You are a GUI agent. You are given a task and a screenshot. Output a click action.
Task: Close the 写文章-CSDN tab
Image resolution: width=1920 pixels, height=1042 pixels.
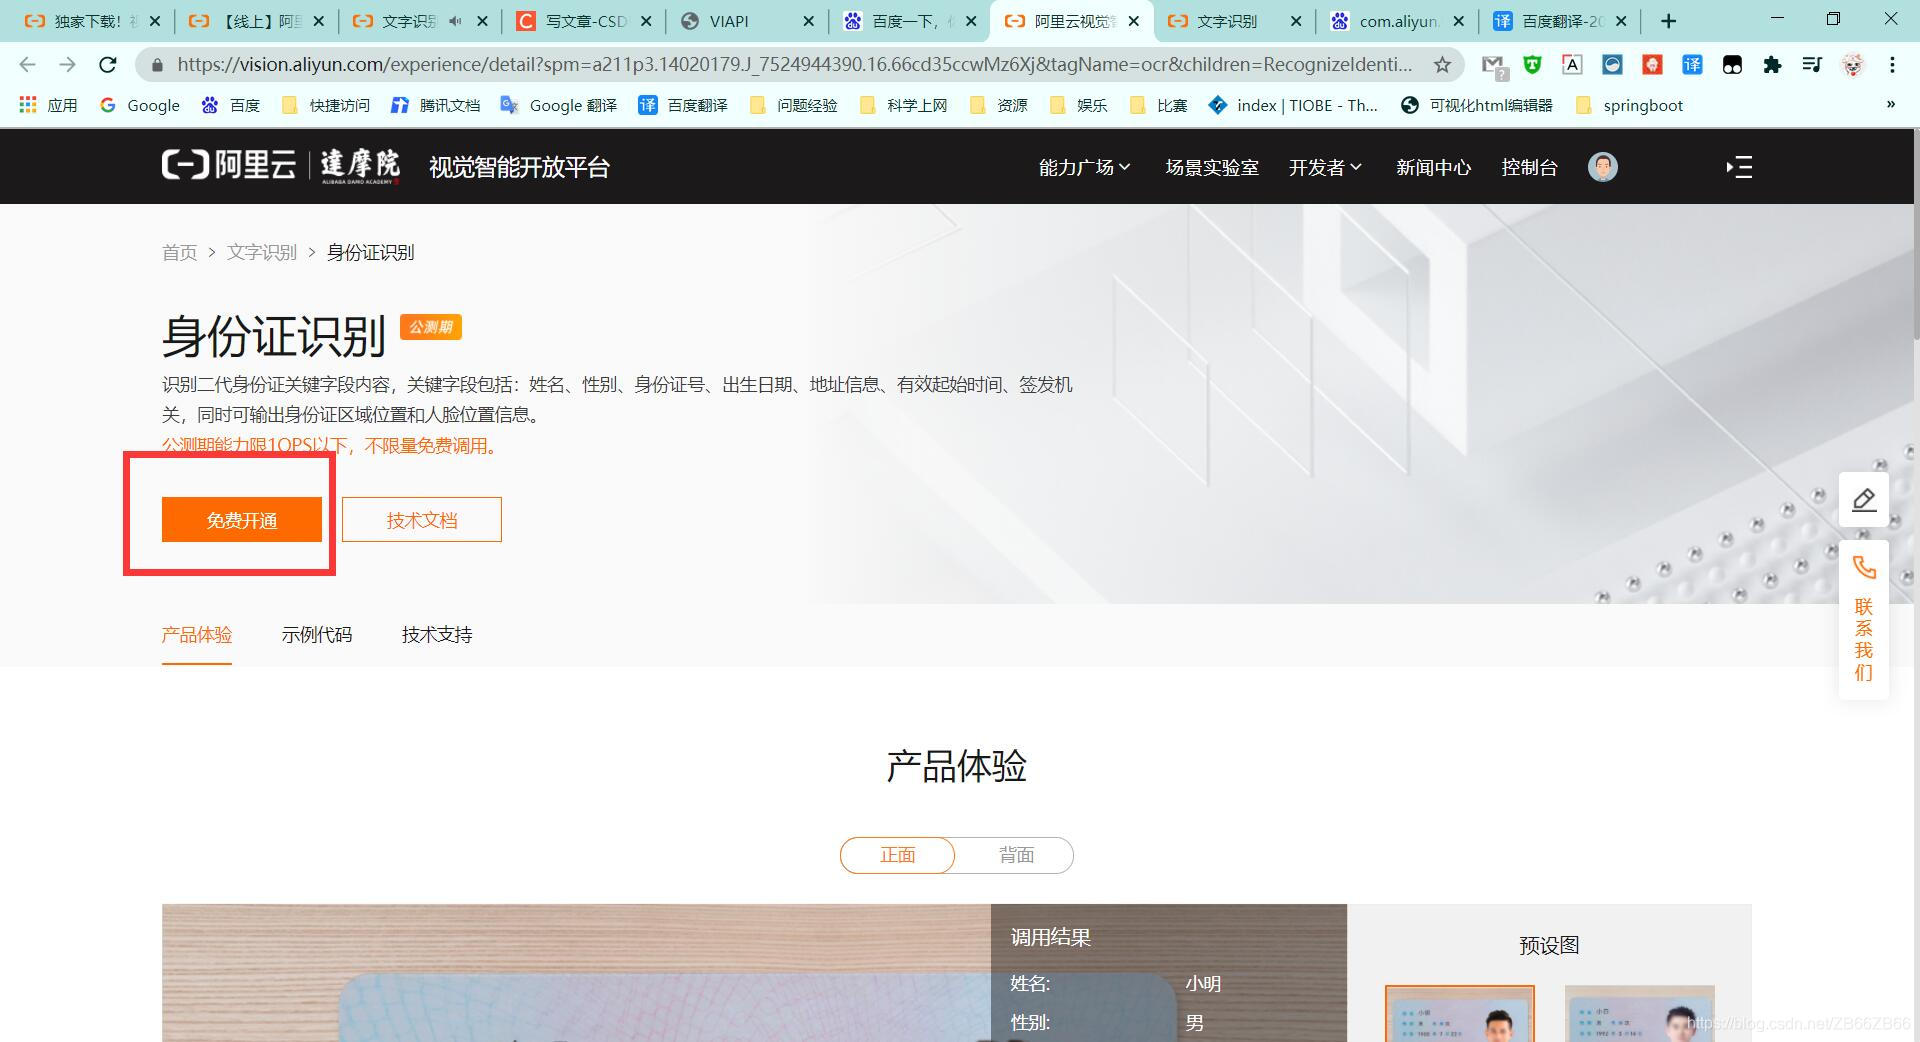[x=646, y=21]
